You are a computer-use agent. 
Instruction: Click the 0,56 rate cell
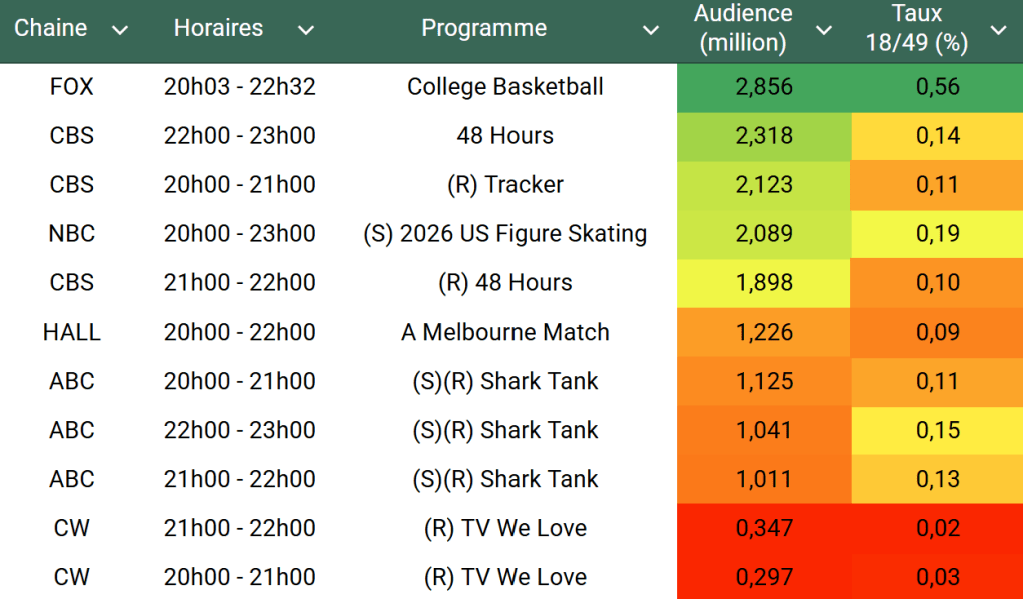[937, 87]
